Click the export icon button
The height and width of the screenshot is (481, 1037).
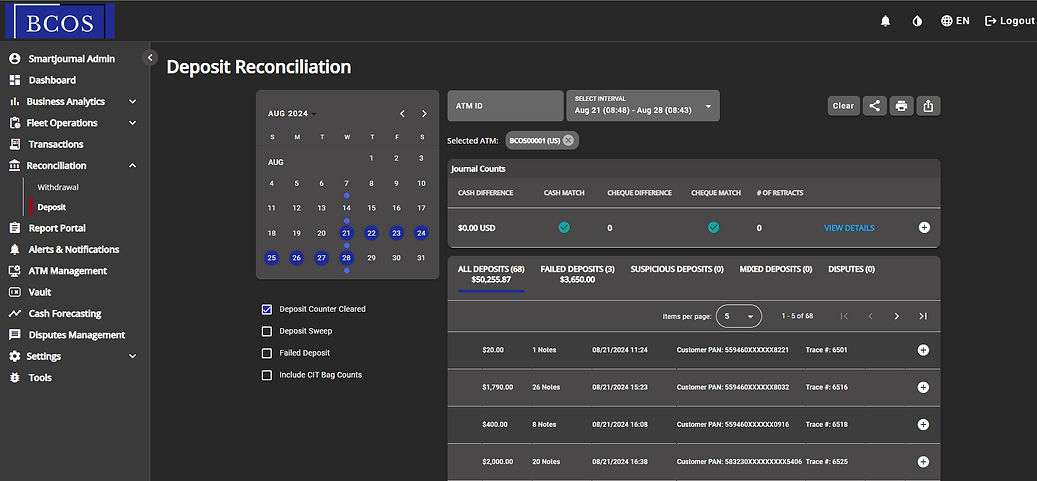tap(929, 106)
